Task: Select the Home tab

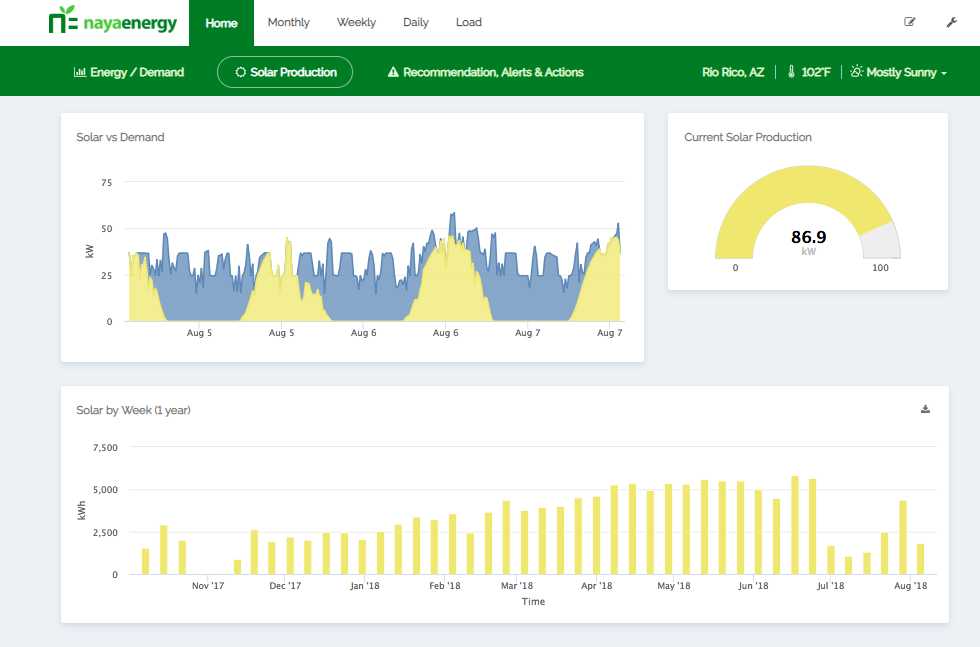Action: tap(221, 22)
